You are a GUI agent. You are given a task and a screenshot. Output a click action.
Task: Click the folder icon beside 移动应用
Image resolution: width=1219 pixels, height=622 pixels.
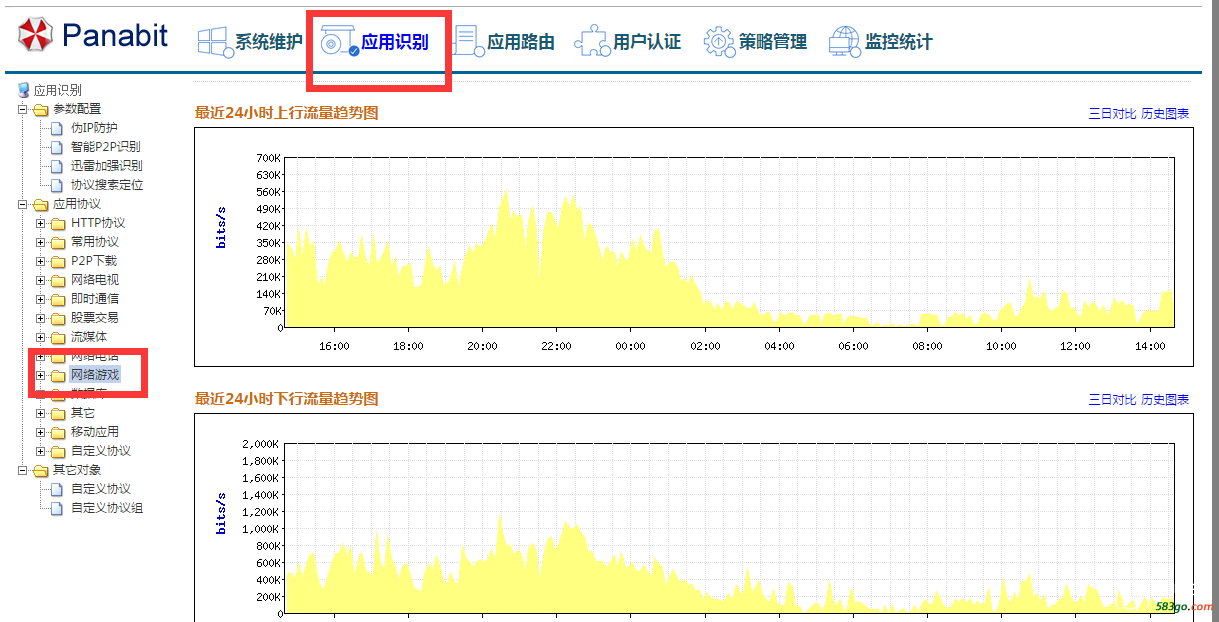pos(58,432)
